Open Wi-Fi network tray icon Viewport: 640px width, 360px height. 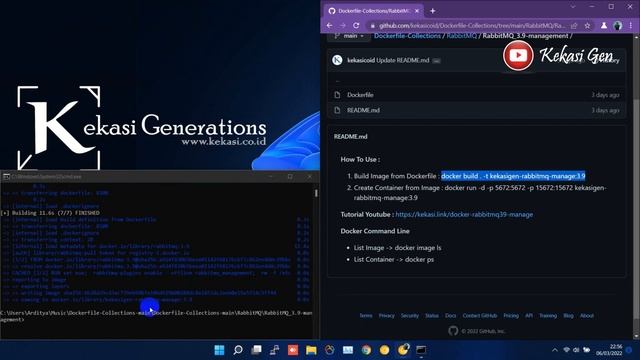tap(567, 350)
